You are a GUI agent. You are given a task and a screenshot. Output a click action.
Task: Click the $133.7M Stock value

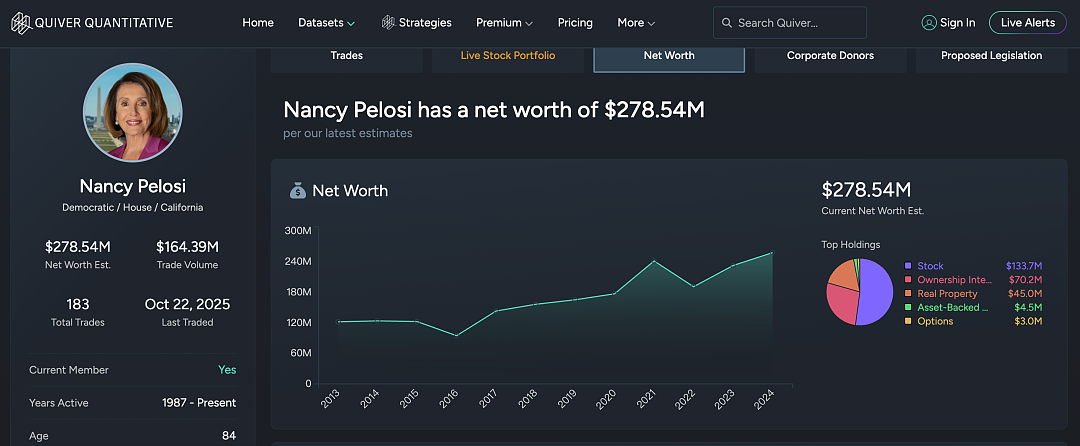pos(1024,266)
